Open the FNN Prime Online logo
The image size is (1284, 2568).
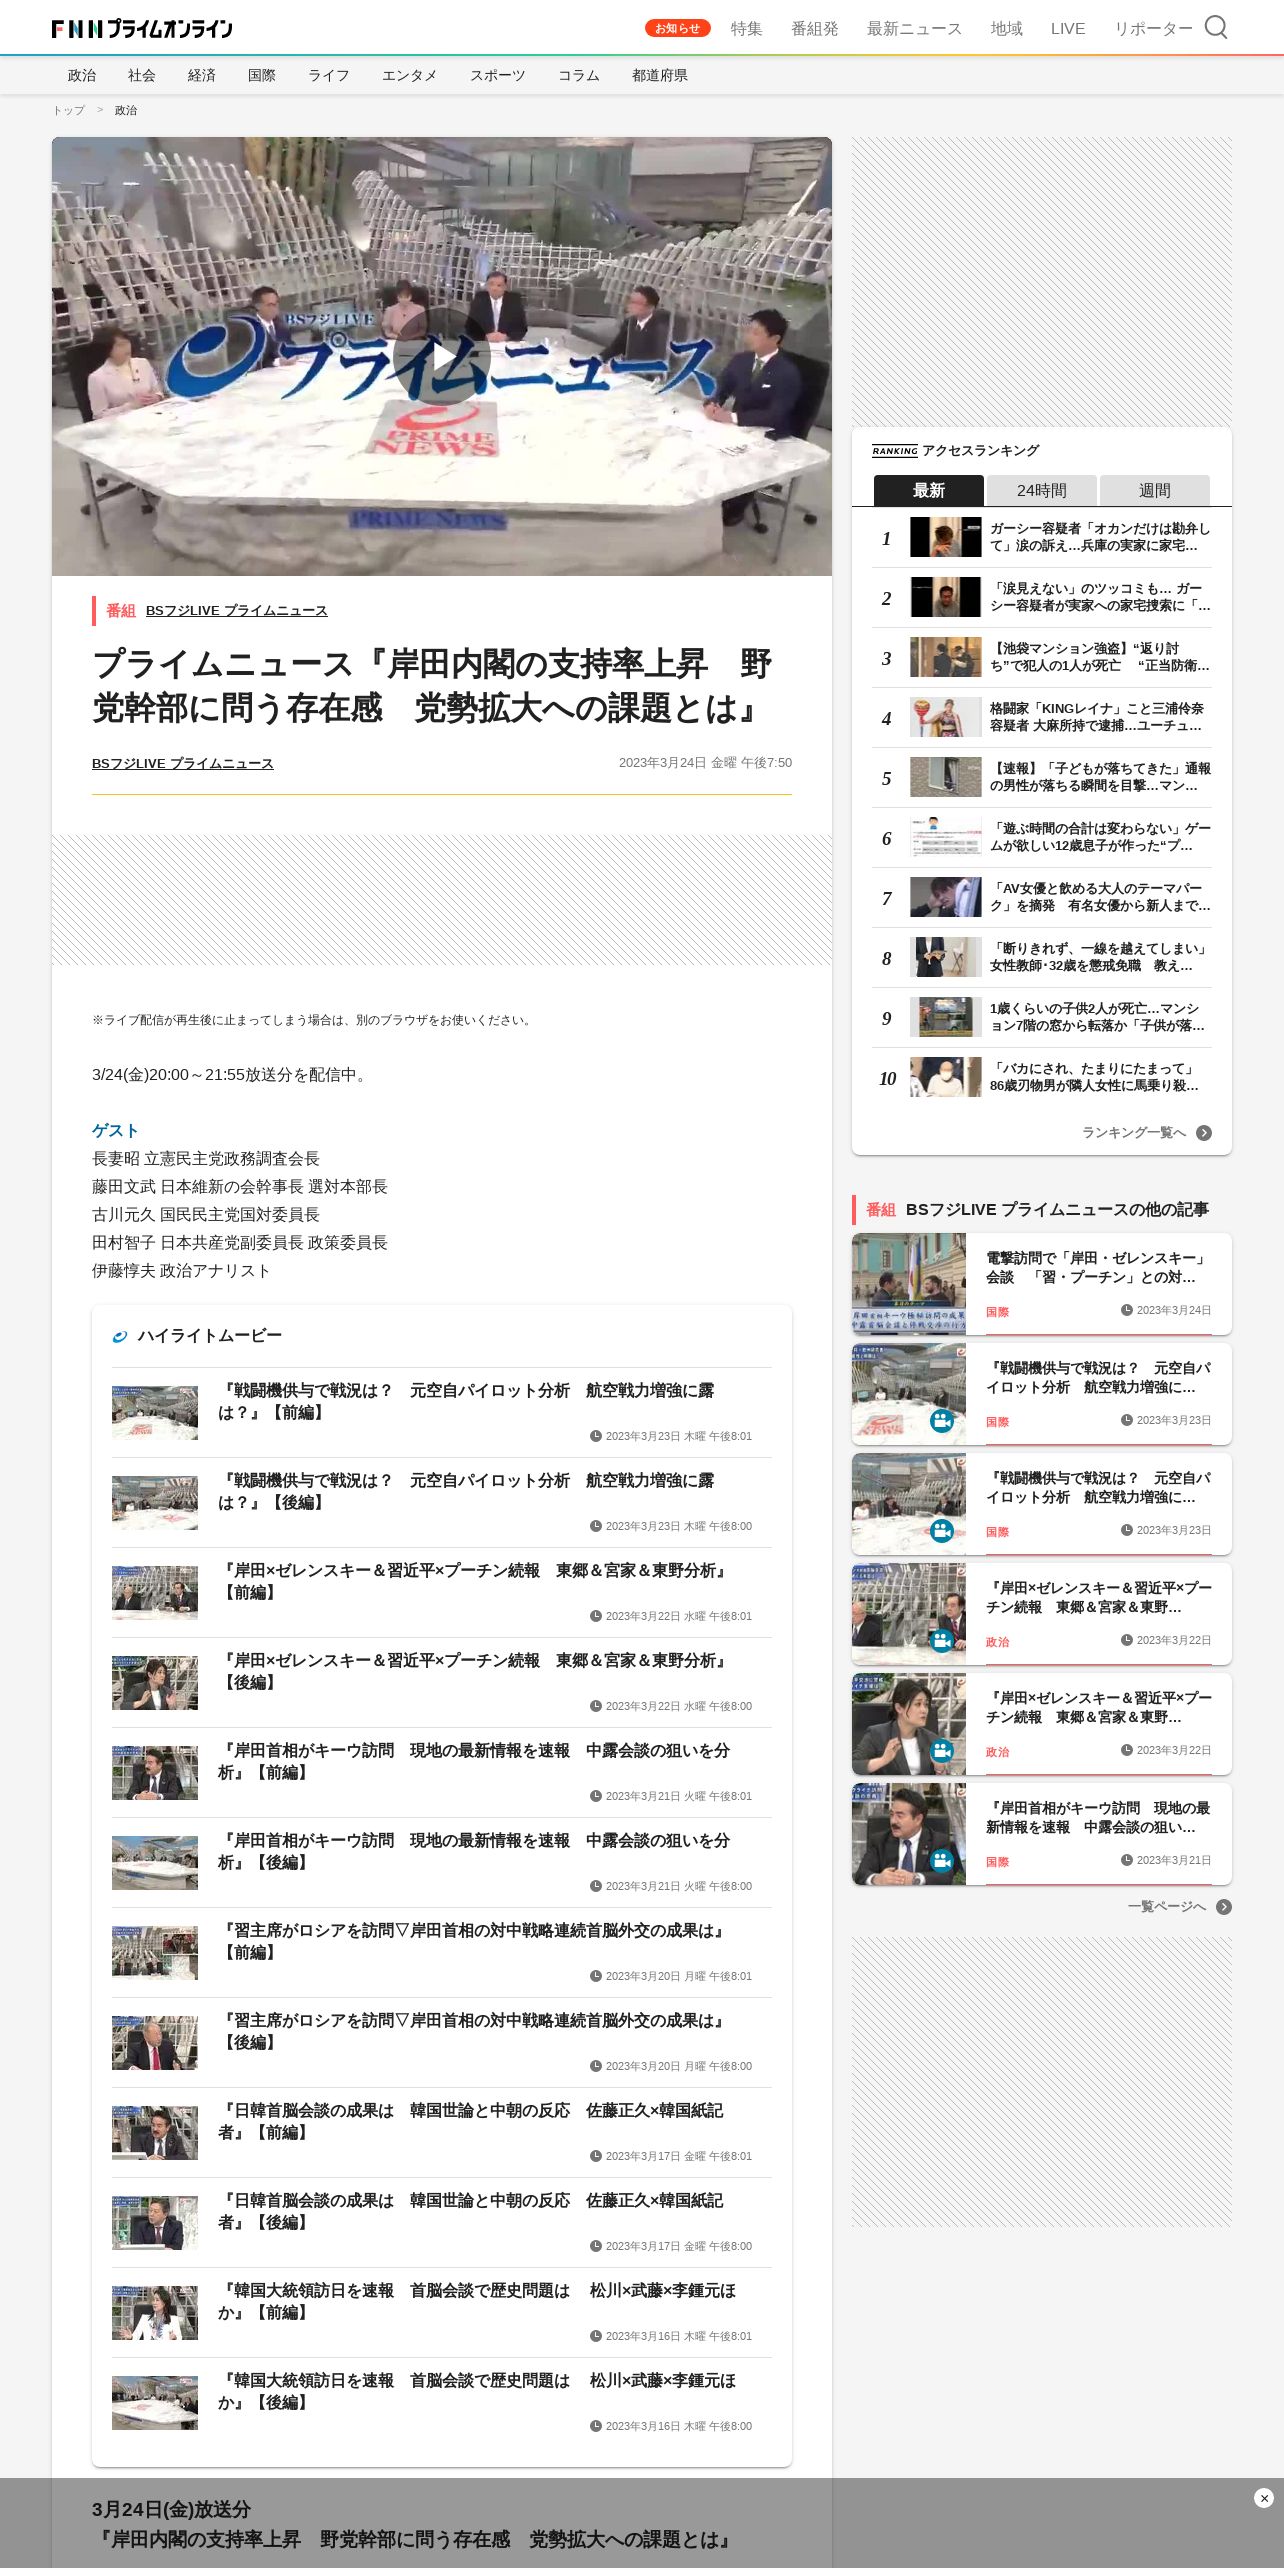coord(142,29)
